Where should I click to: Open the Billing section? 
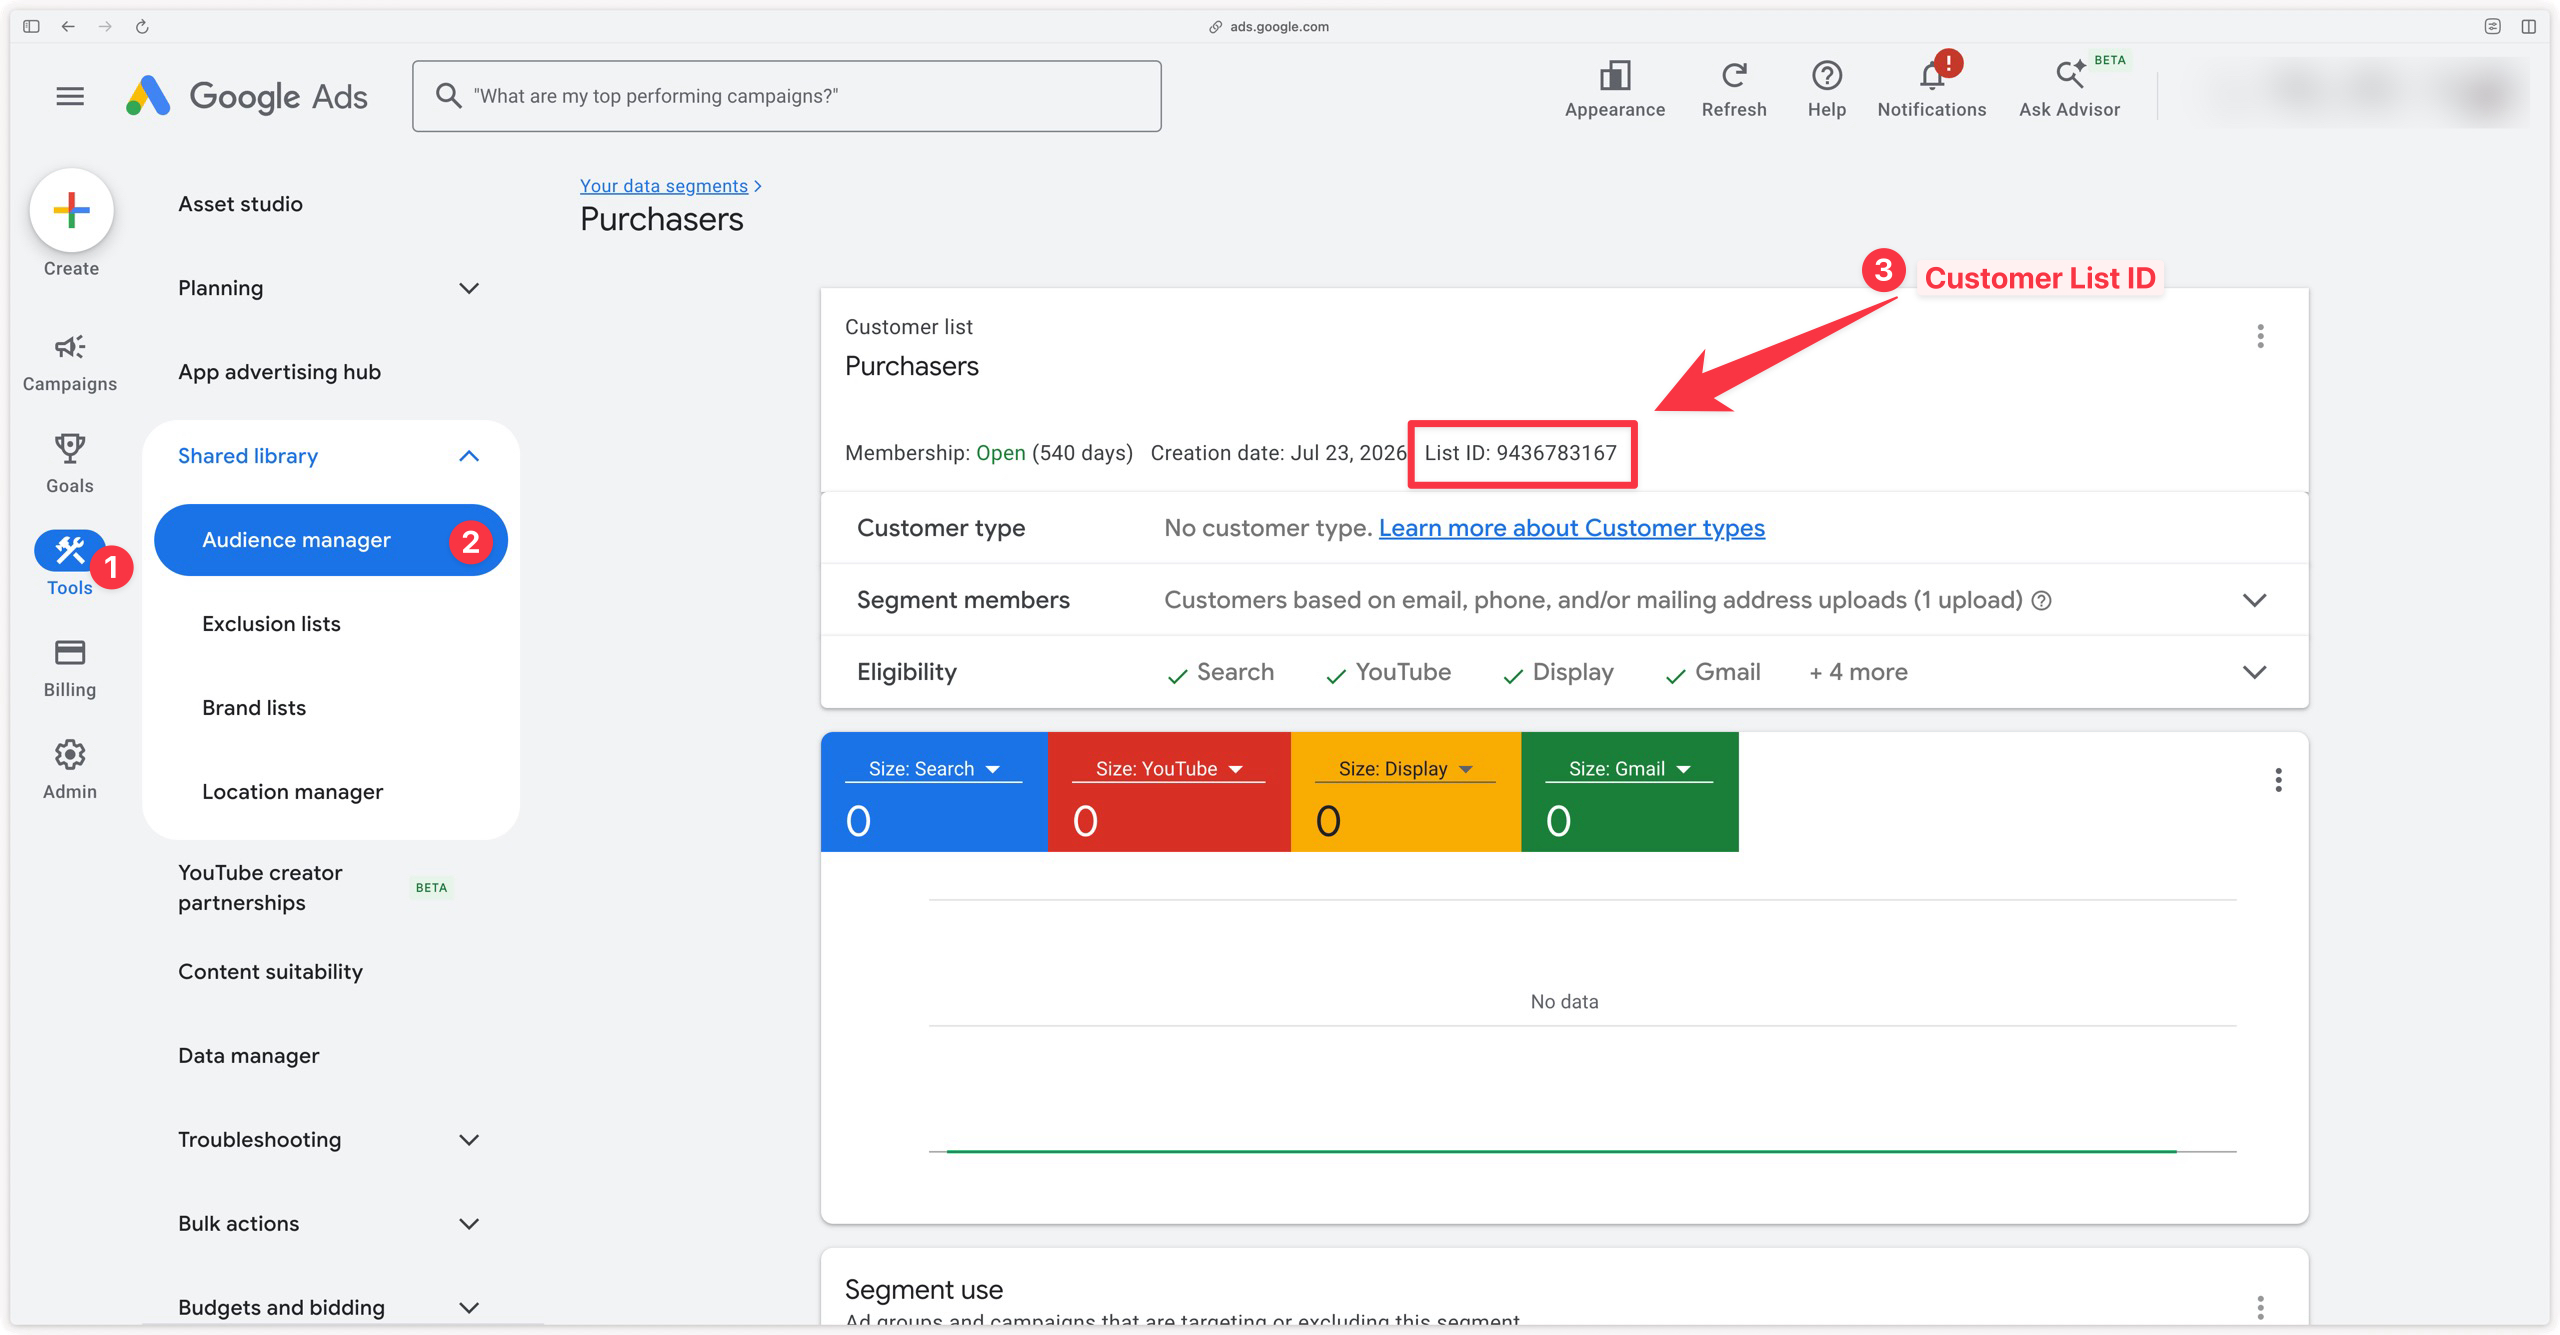[x=70, y=668]
